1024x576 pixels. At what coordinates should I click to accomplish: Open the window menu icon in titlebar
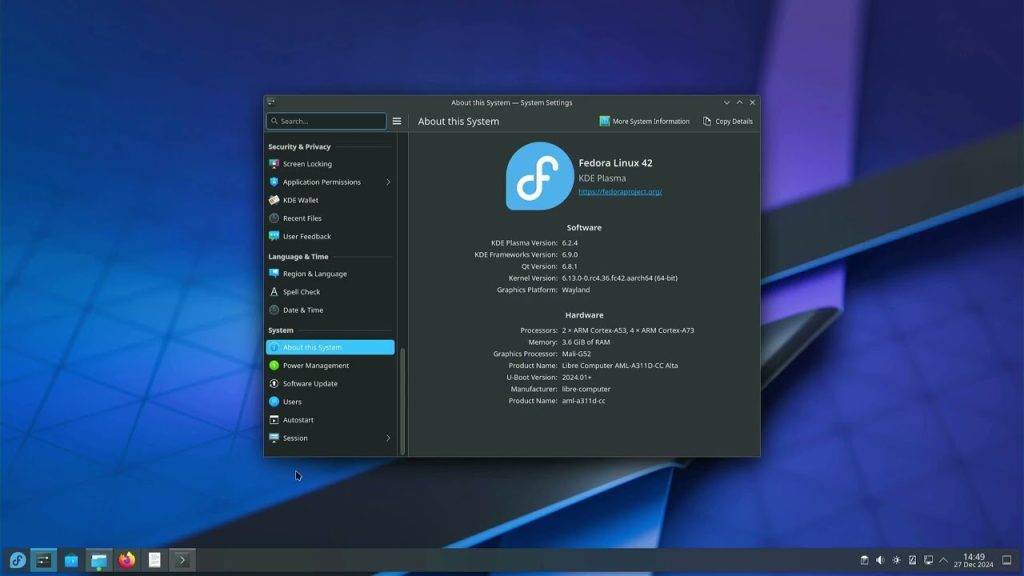271,102
